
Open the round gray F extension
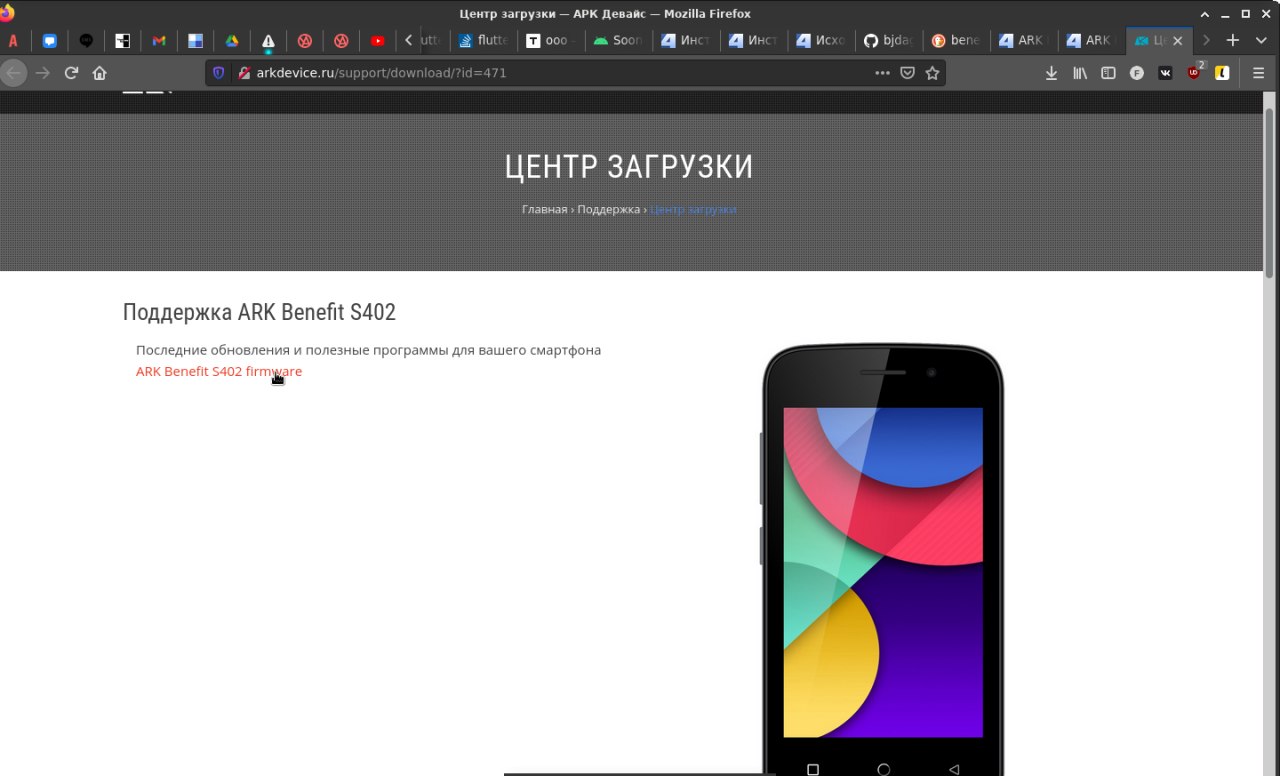click(x=1137, y=73)
